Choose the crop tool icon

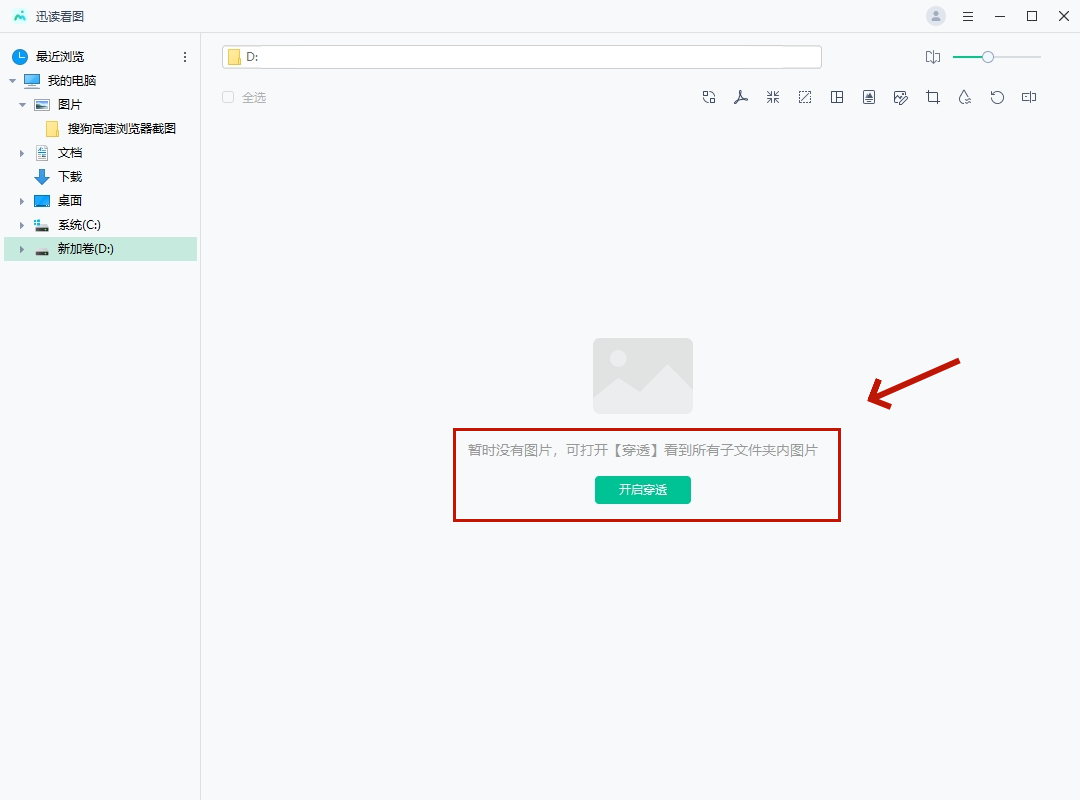(933, 97)
